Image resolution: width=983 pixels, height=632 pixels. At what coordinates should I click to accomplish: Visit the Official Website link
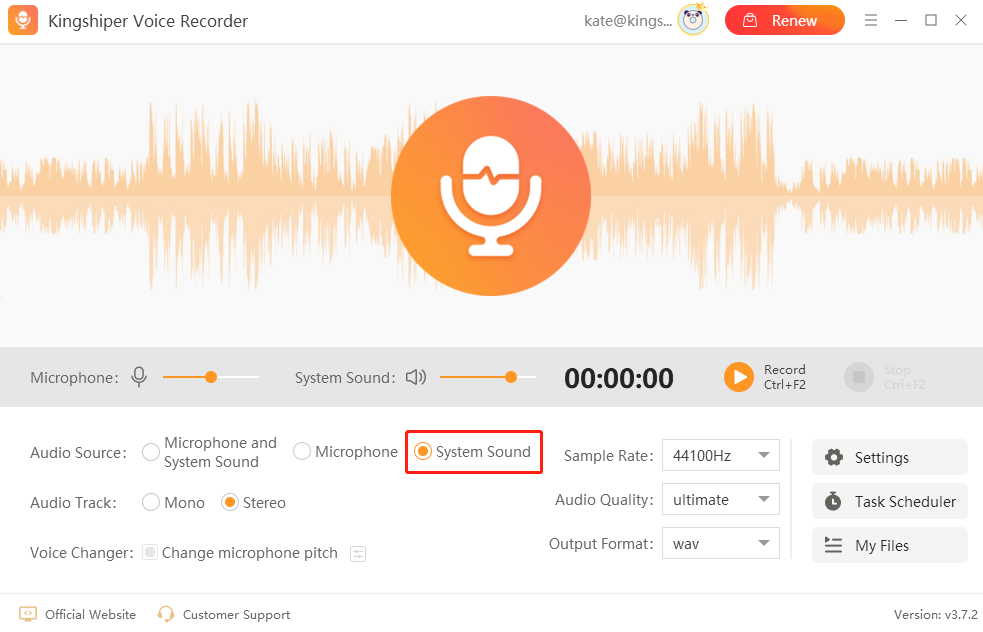78,614
